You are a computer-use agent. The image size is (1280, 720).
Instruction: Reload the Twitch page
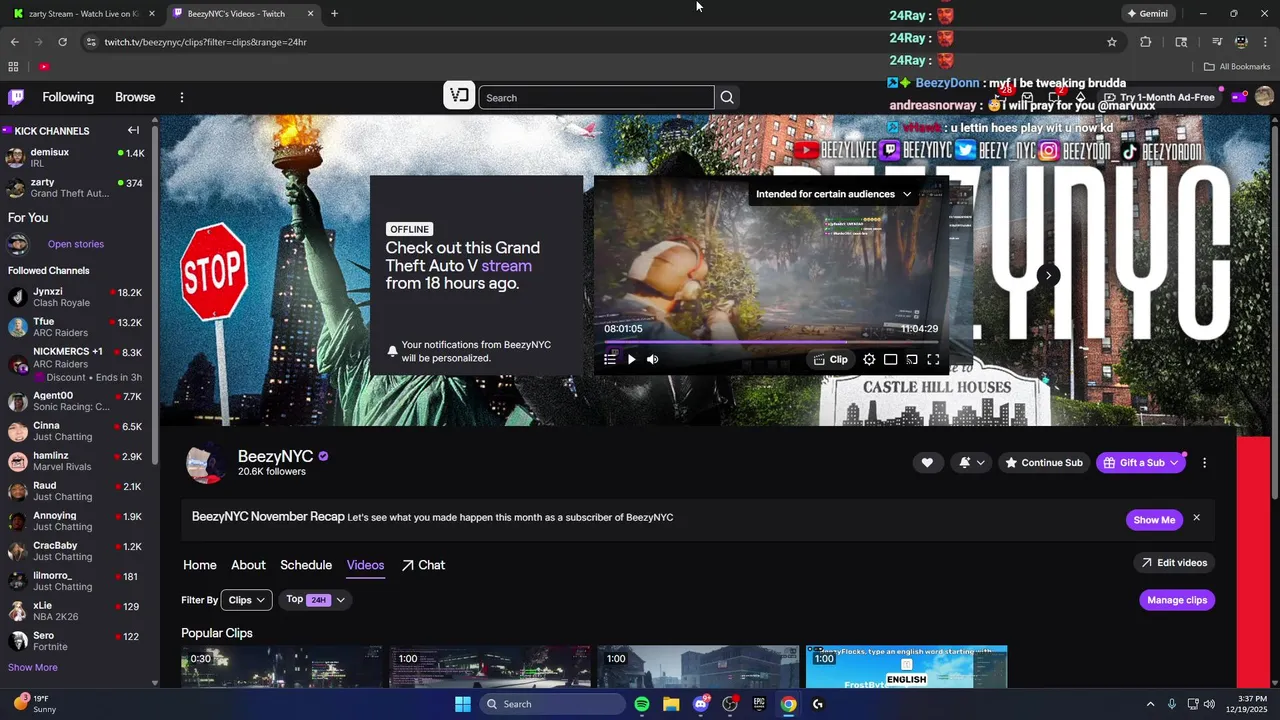click(x=62, y=42)
